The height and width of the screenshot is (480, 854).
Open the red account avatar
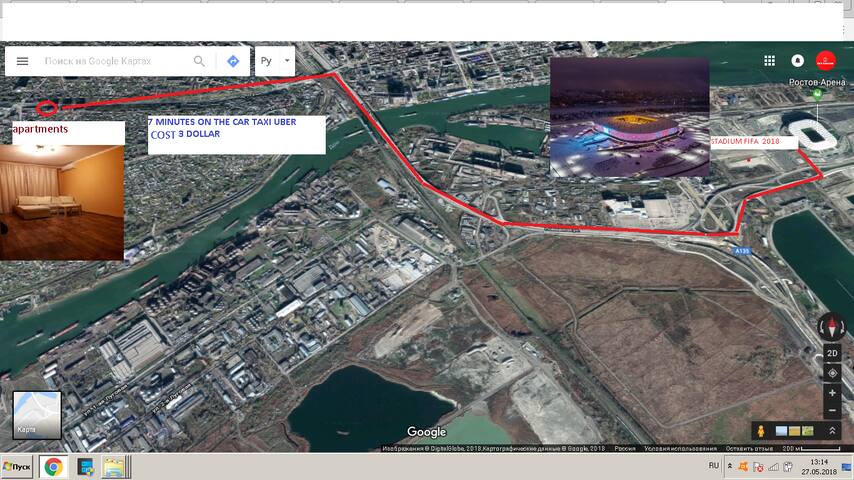tap(826, 60)
